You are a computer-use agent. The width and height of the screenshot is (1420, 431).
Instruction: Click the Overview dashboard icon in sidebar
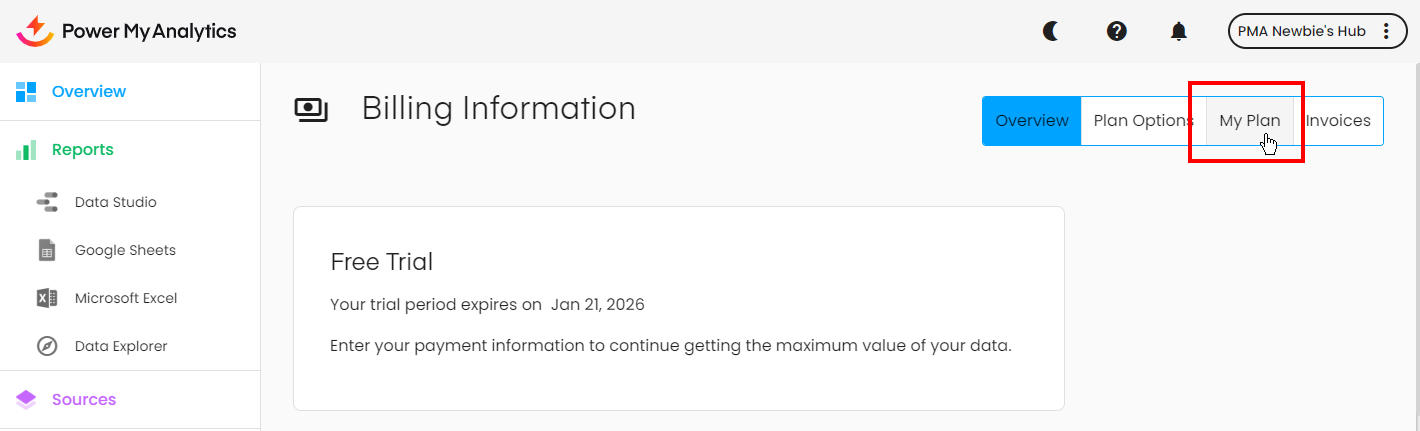coord(26,92)
